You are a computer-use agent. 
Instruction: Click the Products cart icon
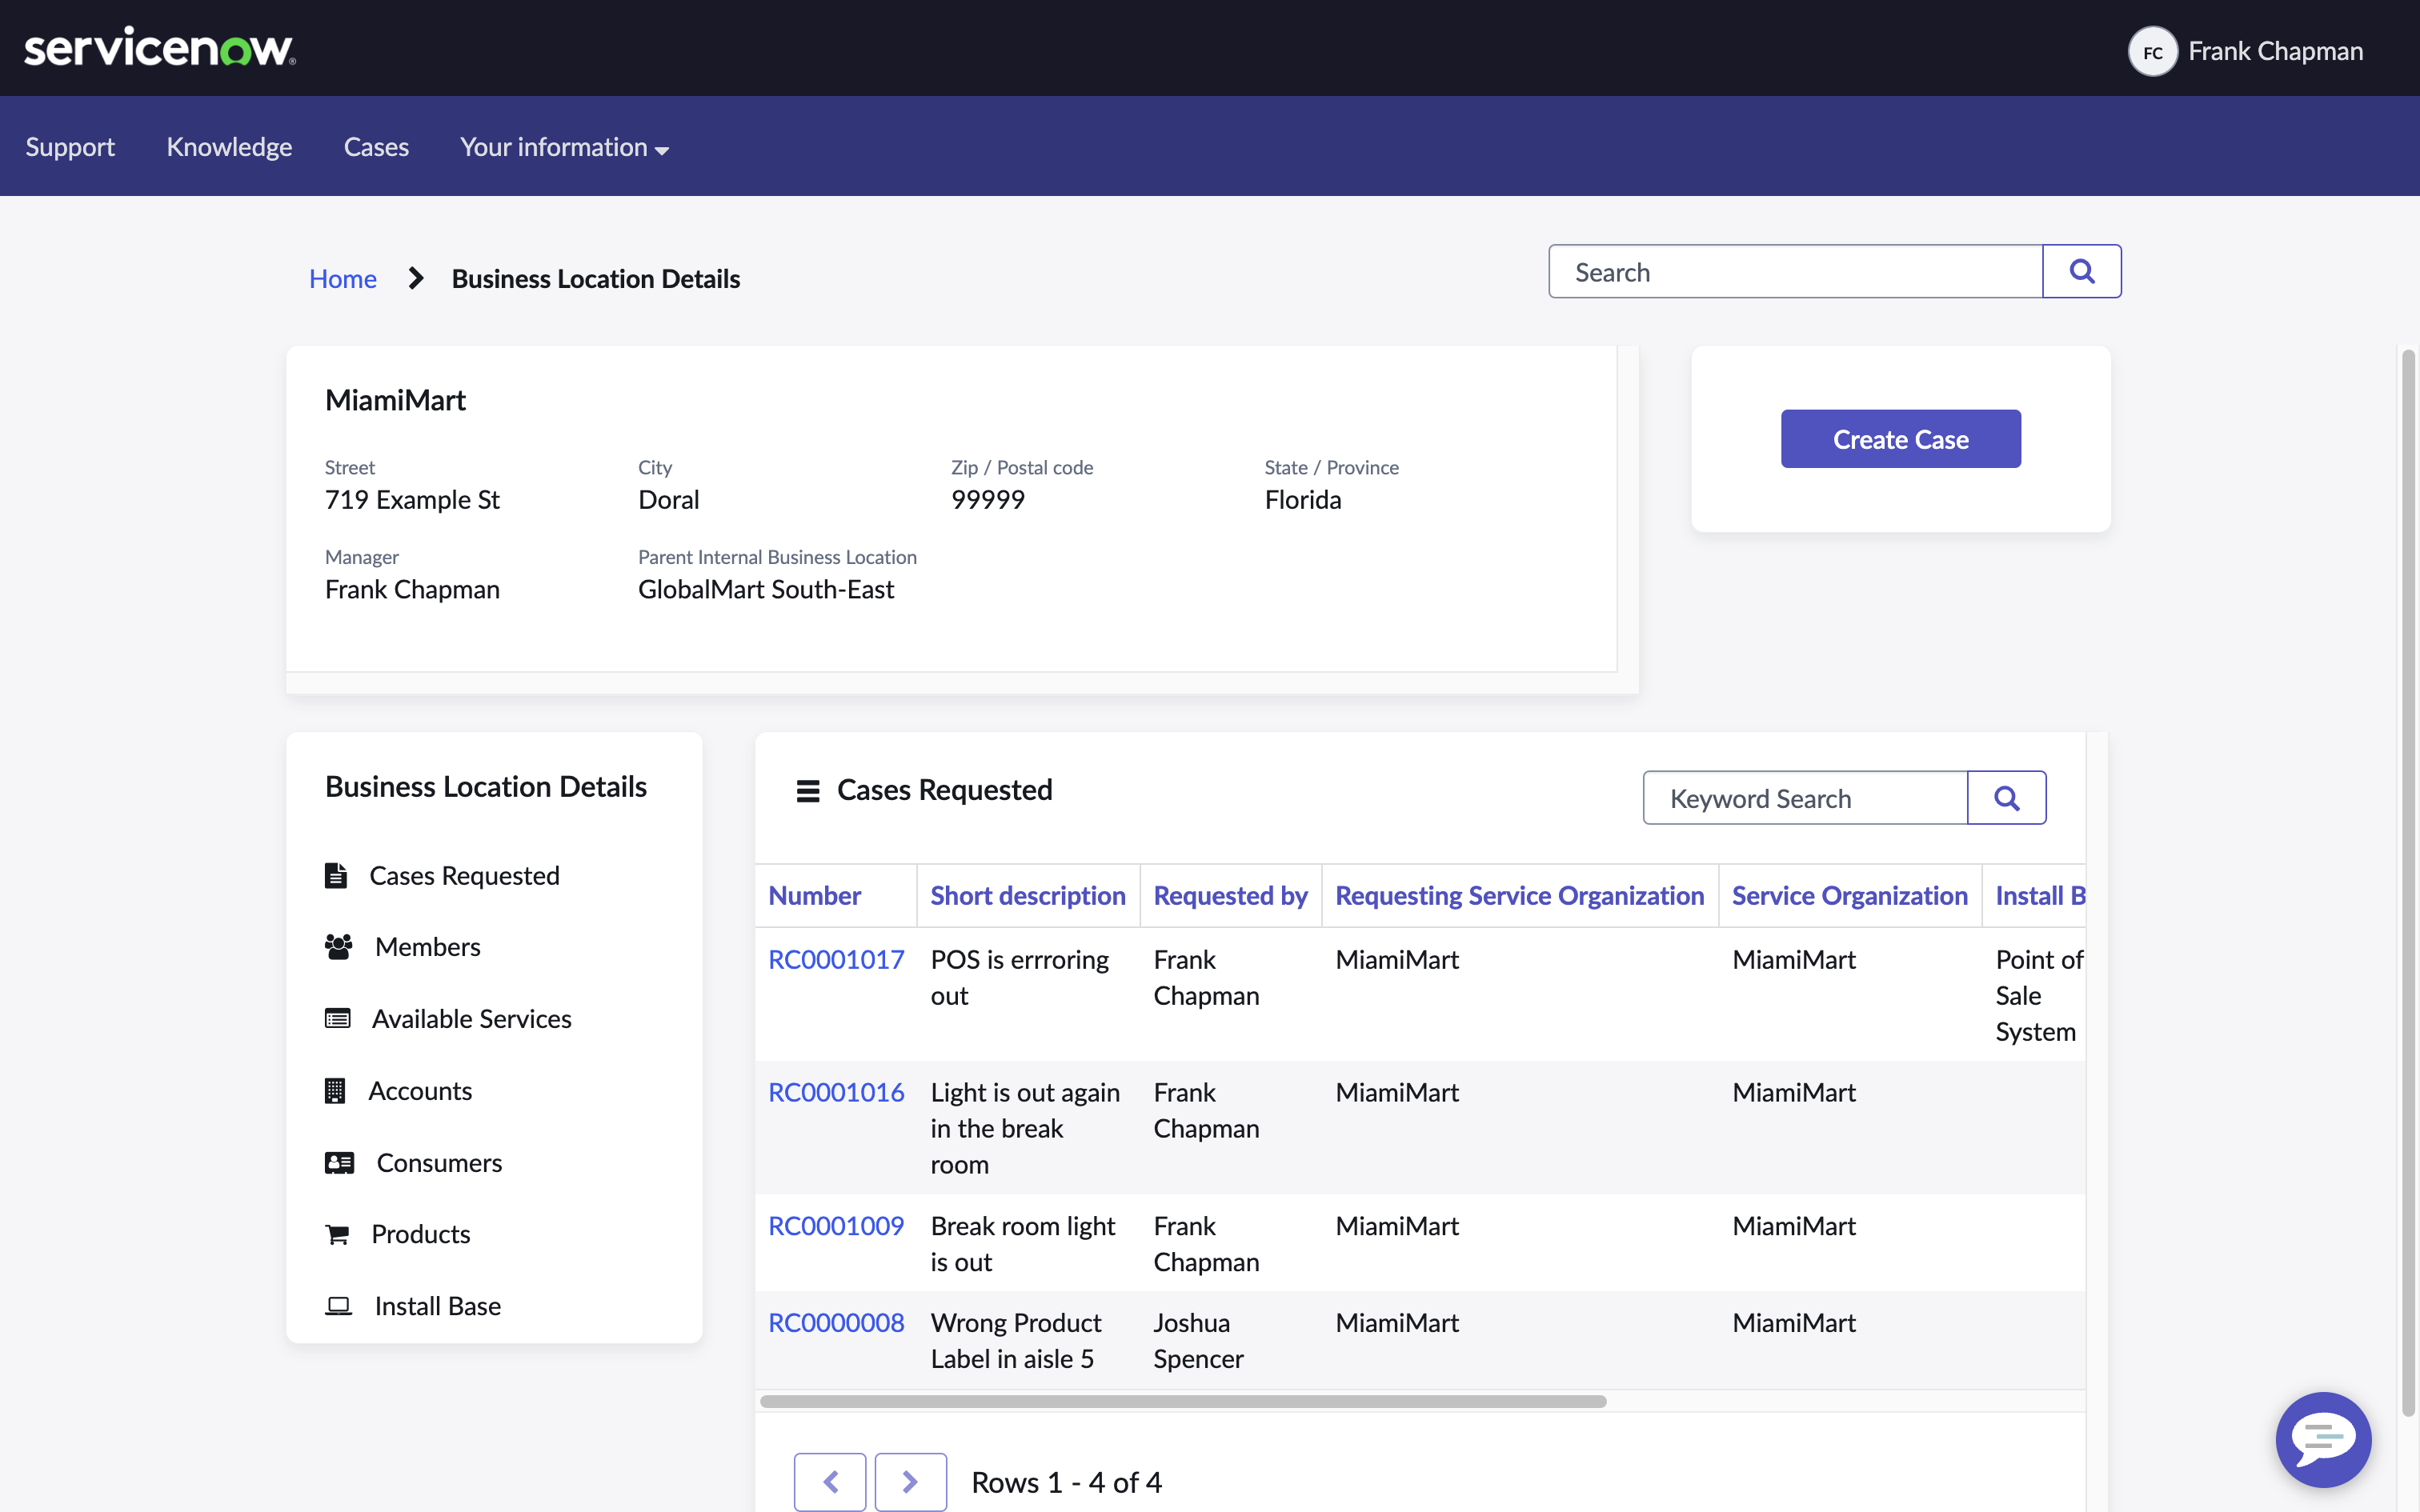[337, 1234]
